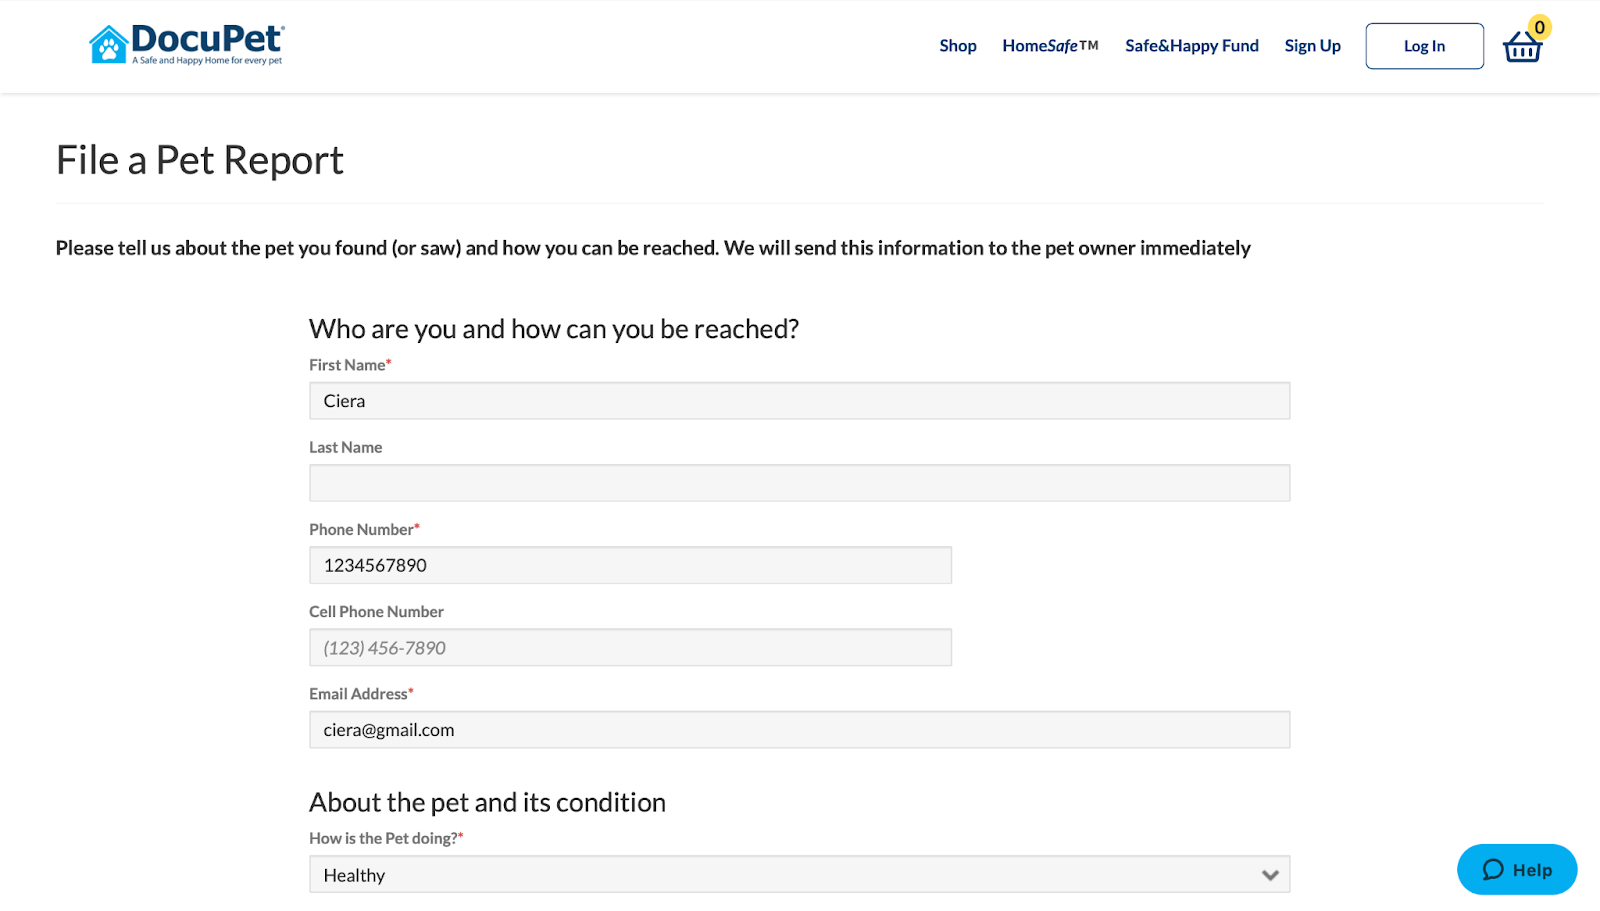
Task: Focus the First Name field containing Ciera
Action: [x=799, y=401]
